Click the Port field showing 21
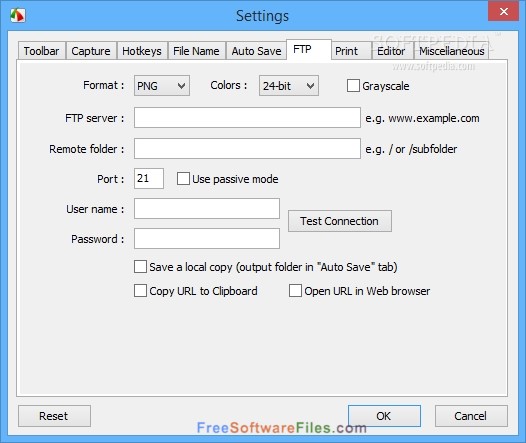 tap(149, 178)
